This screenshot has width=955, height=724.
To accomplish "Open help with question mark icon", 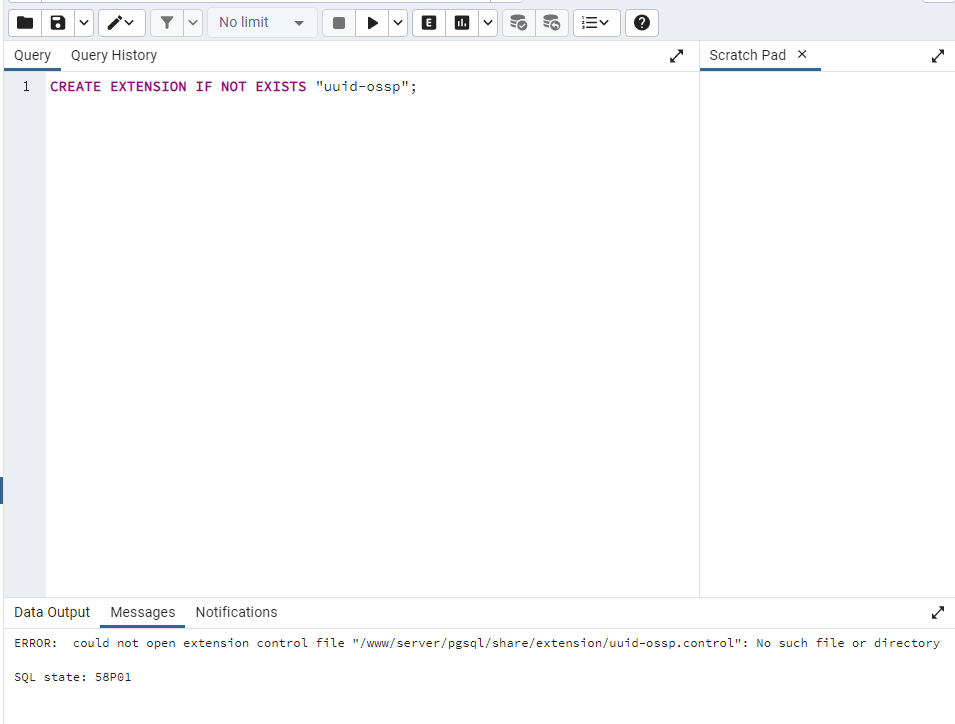I will click(x=641, y=23).
